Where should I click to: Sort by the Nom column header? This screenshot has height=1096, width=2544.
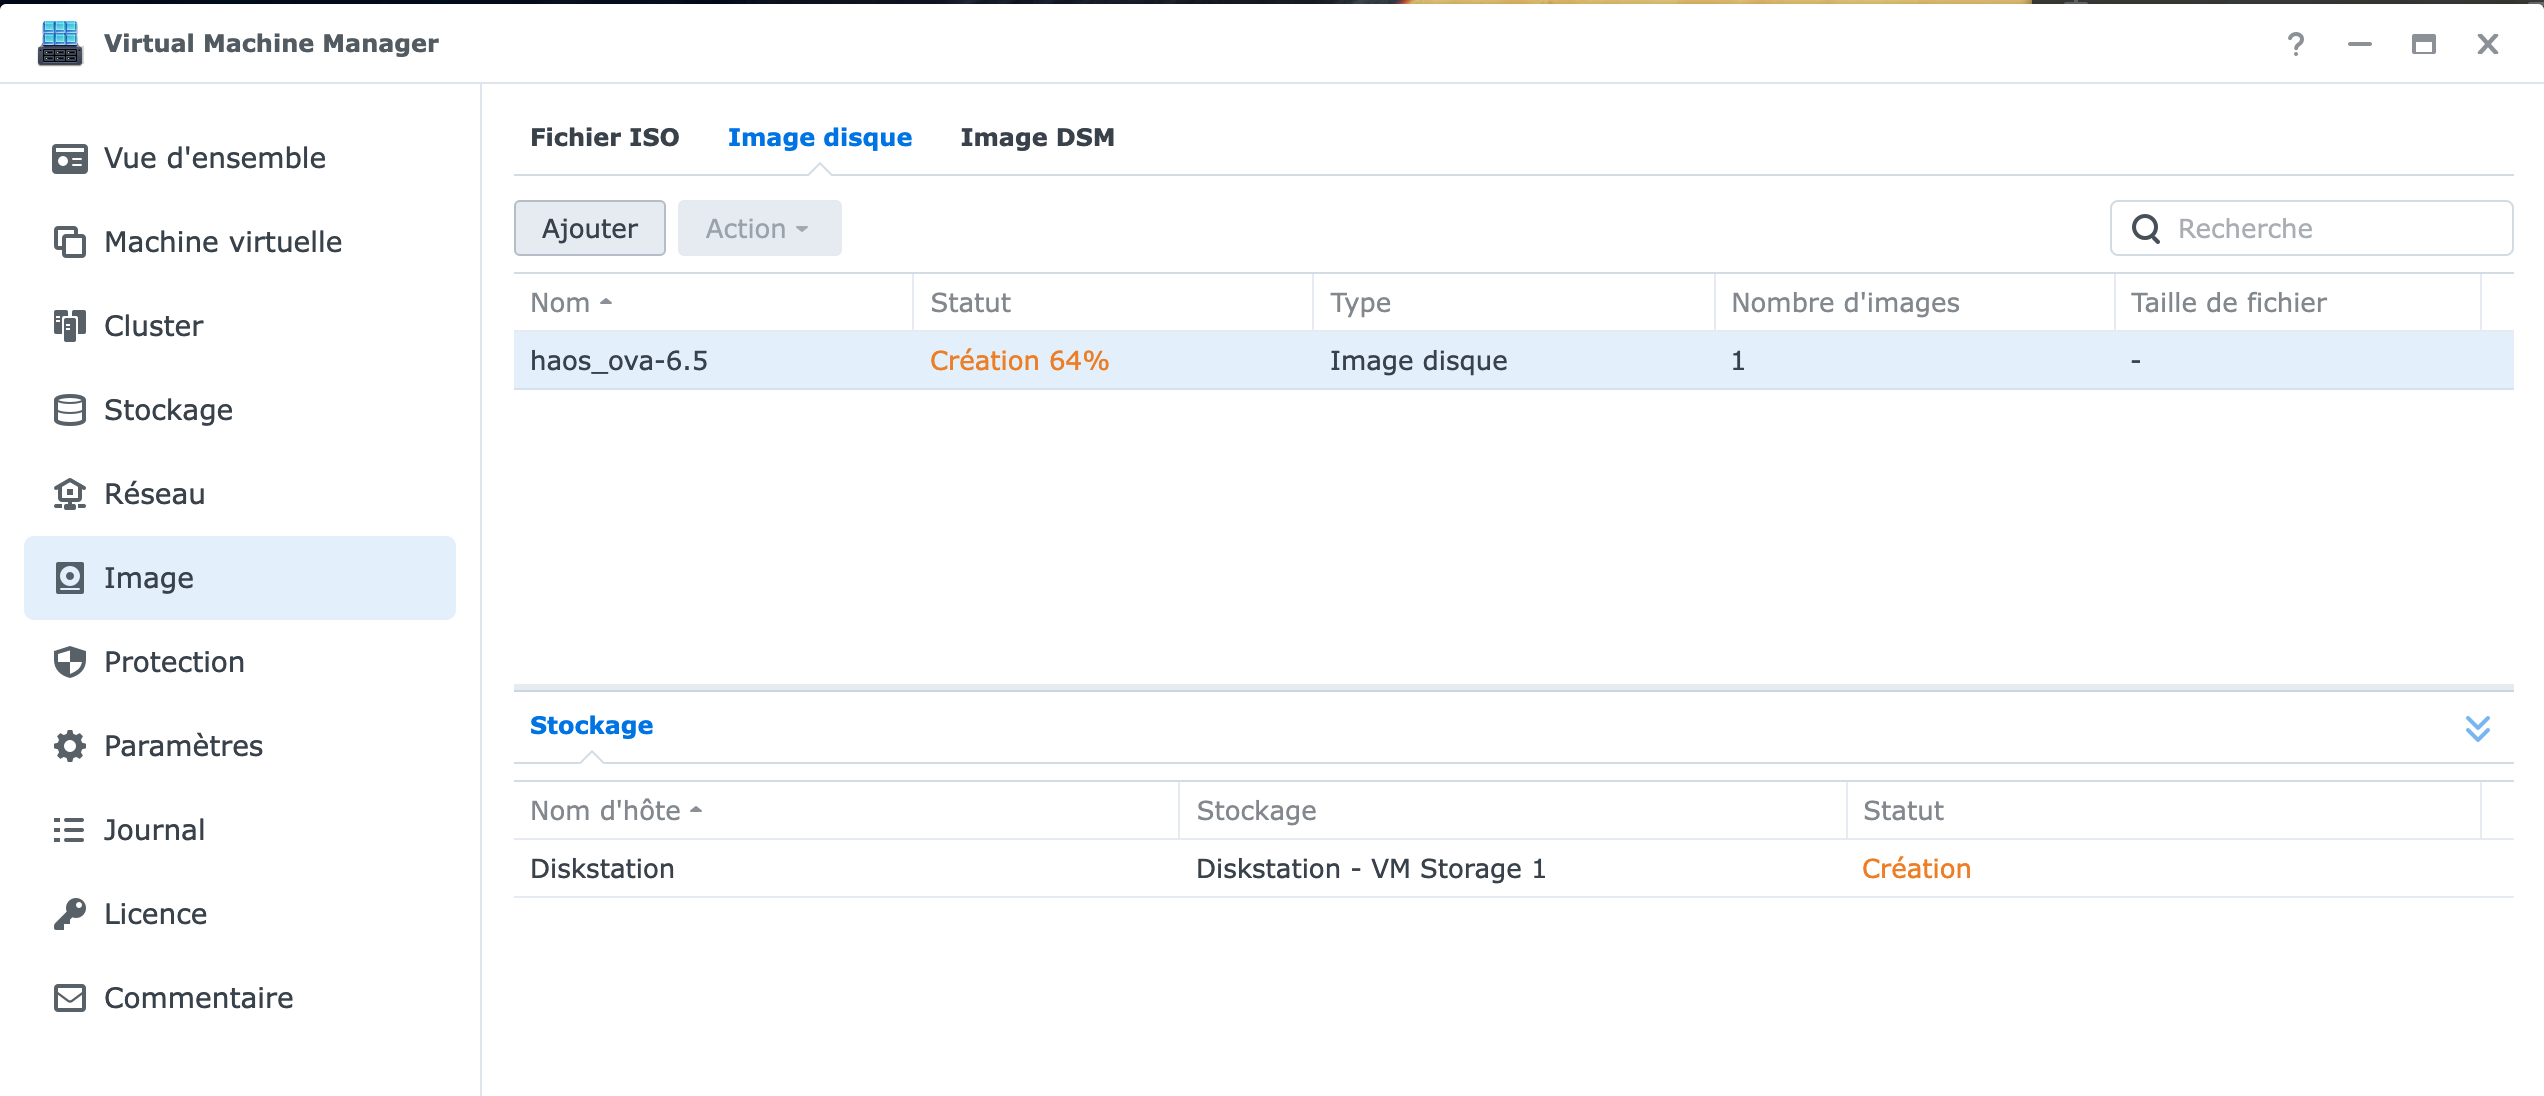coord(713,303)
